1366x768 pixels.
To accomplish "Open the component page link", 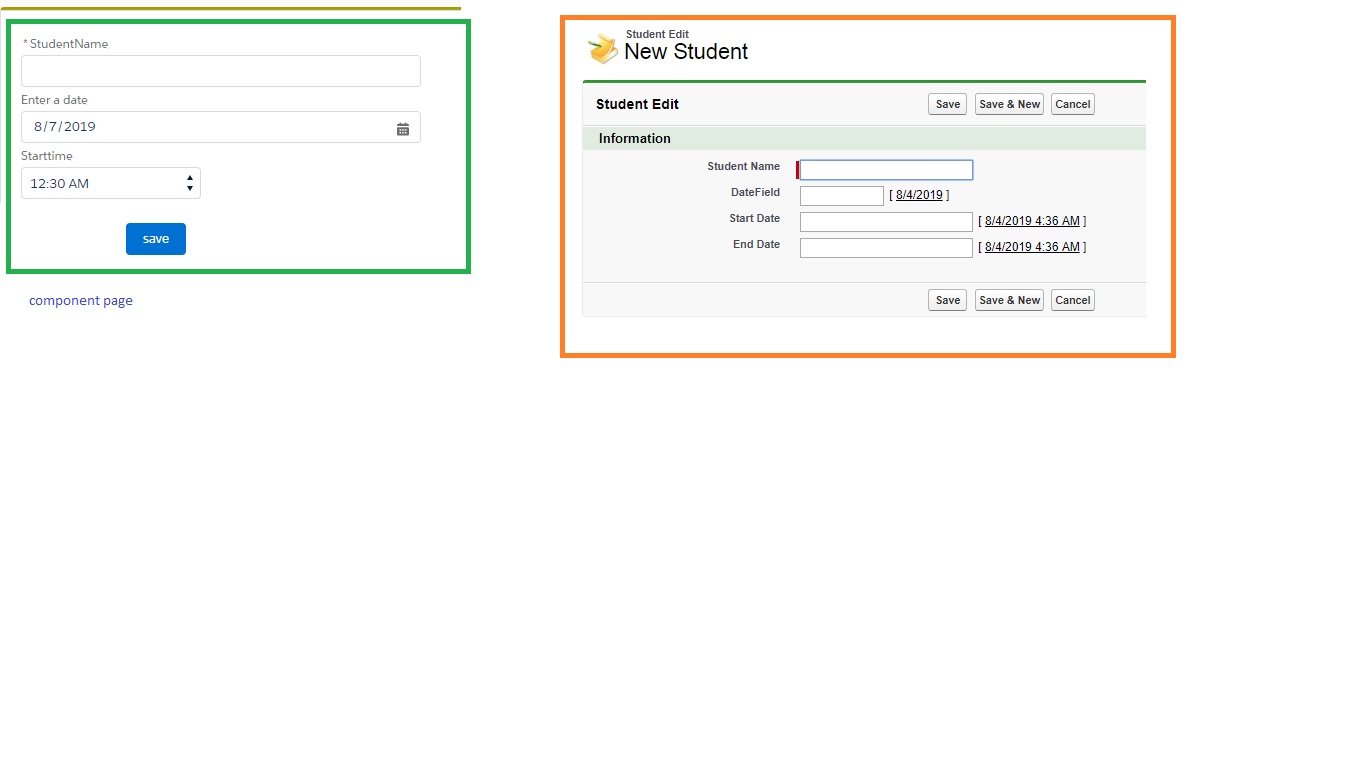I will click(81, 300).
